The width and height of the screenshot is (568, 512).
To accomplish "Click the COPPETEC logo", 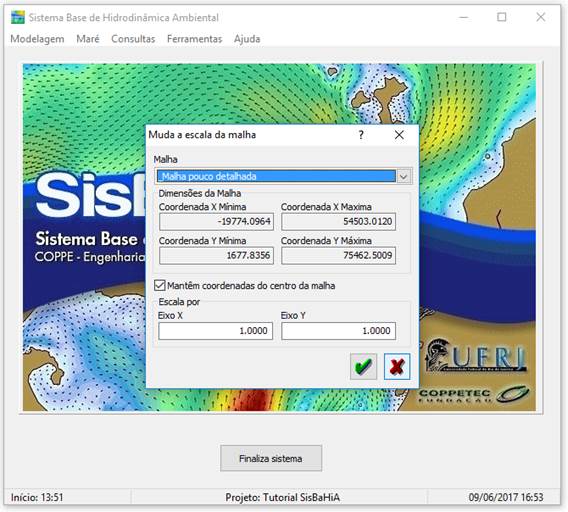I will click(474, 394).
